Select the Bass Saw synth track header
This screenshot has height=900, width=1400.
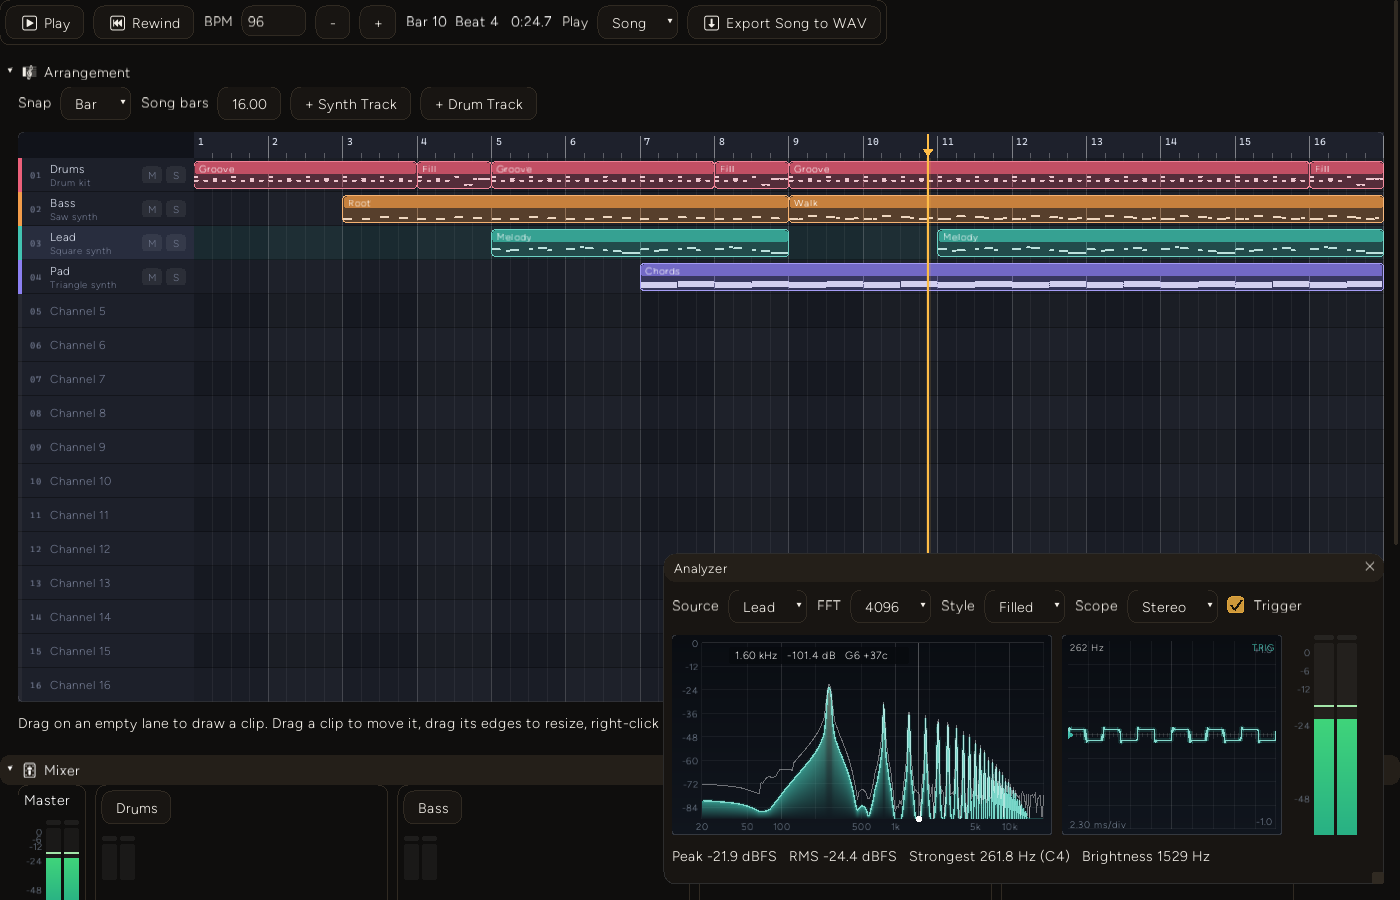click(106, 209)
